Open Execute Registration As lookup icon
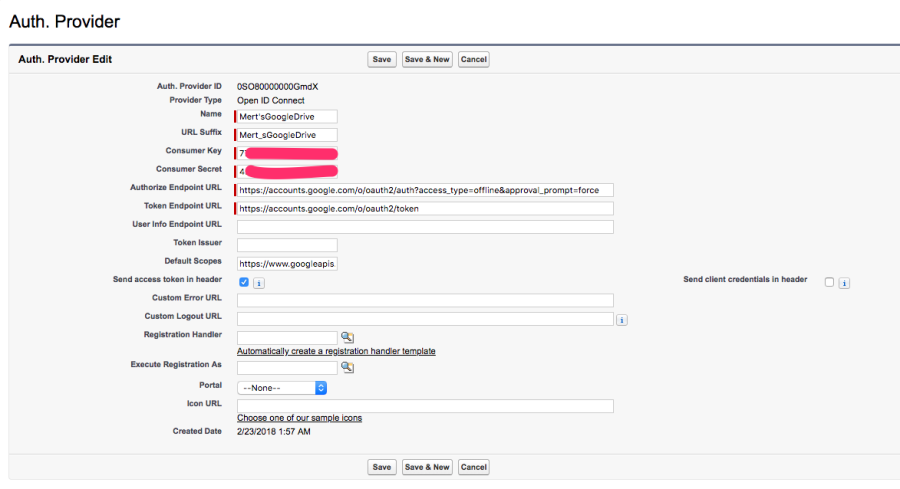This screenshot has width=900, height=489. [348, 367]
